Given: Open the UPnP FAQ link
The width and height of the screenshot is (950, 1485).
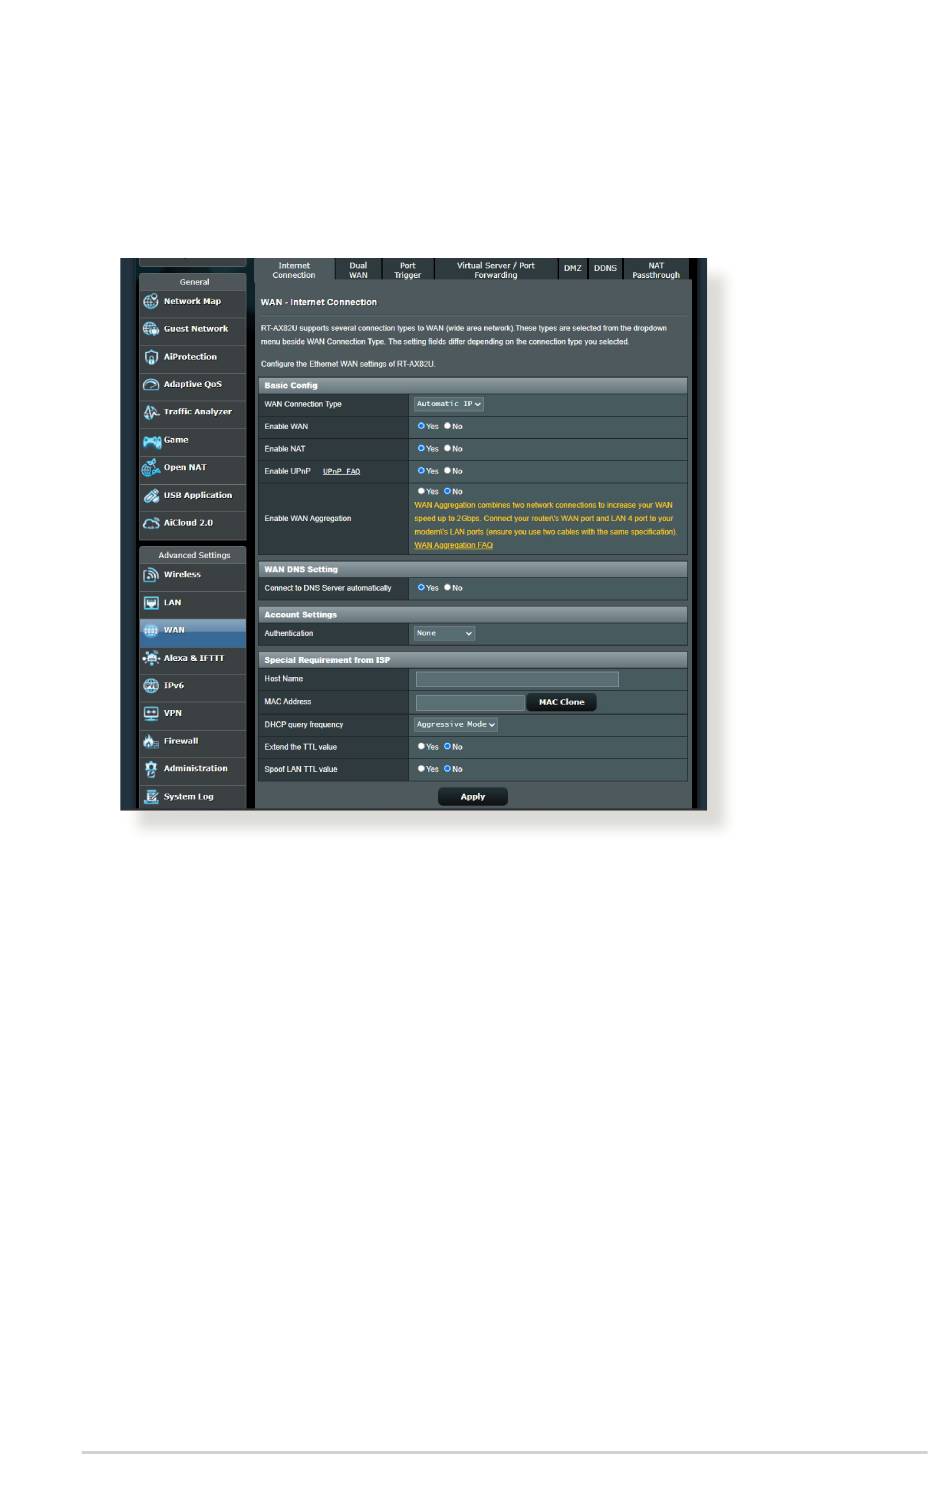Looking at the screenshot, I should point(341,471).
